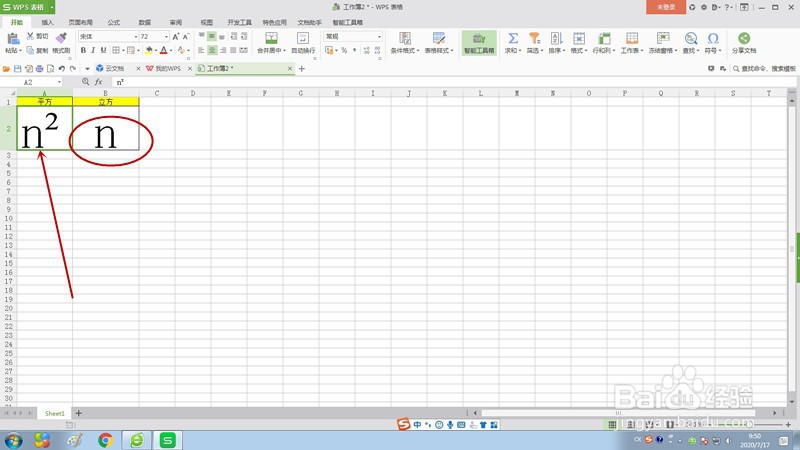Screen dimensions: 800x450
Task: Expand the quick access toolbar customize arrow
Action: (87, 68)
